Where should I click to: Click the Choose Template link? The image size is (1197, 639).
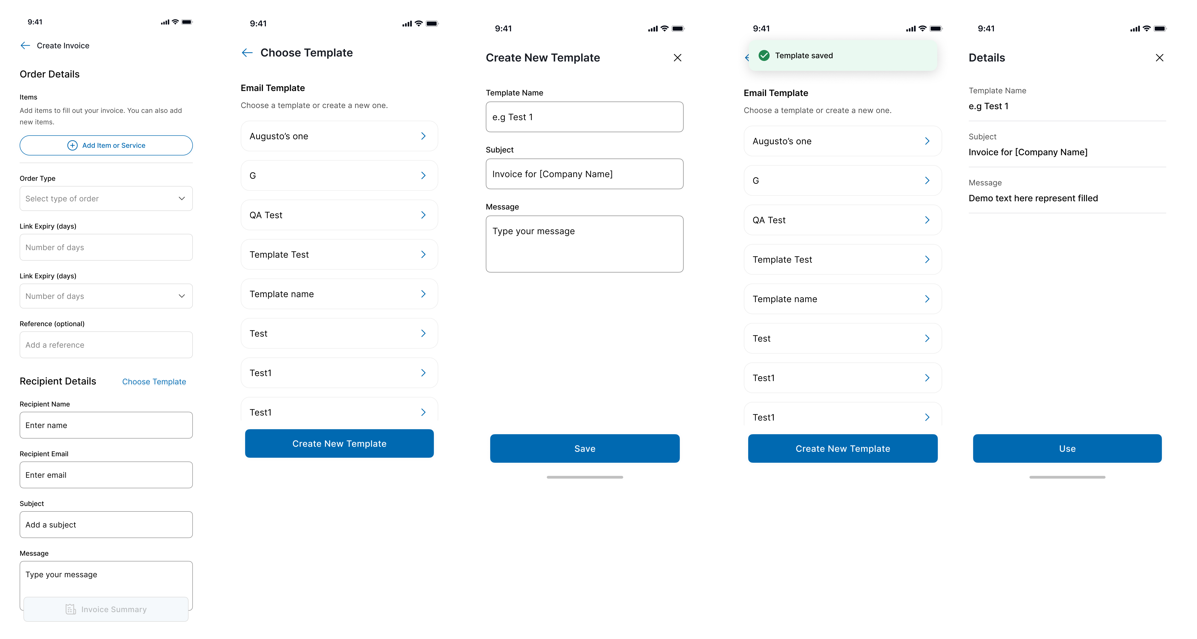pos(154,382)
